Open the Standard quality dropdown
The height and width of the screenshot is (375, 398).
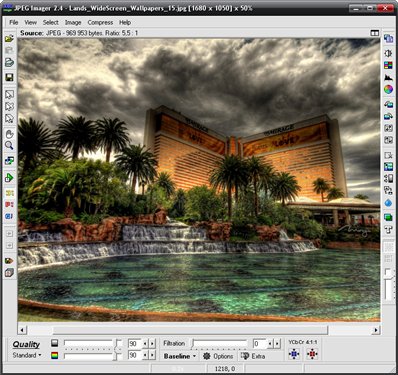click(27, 355)
